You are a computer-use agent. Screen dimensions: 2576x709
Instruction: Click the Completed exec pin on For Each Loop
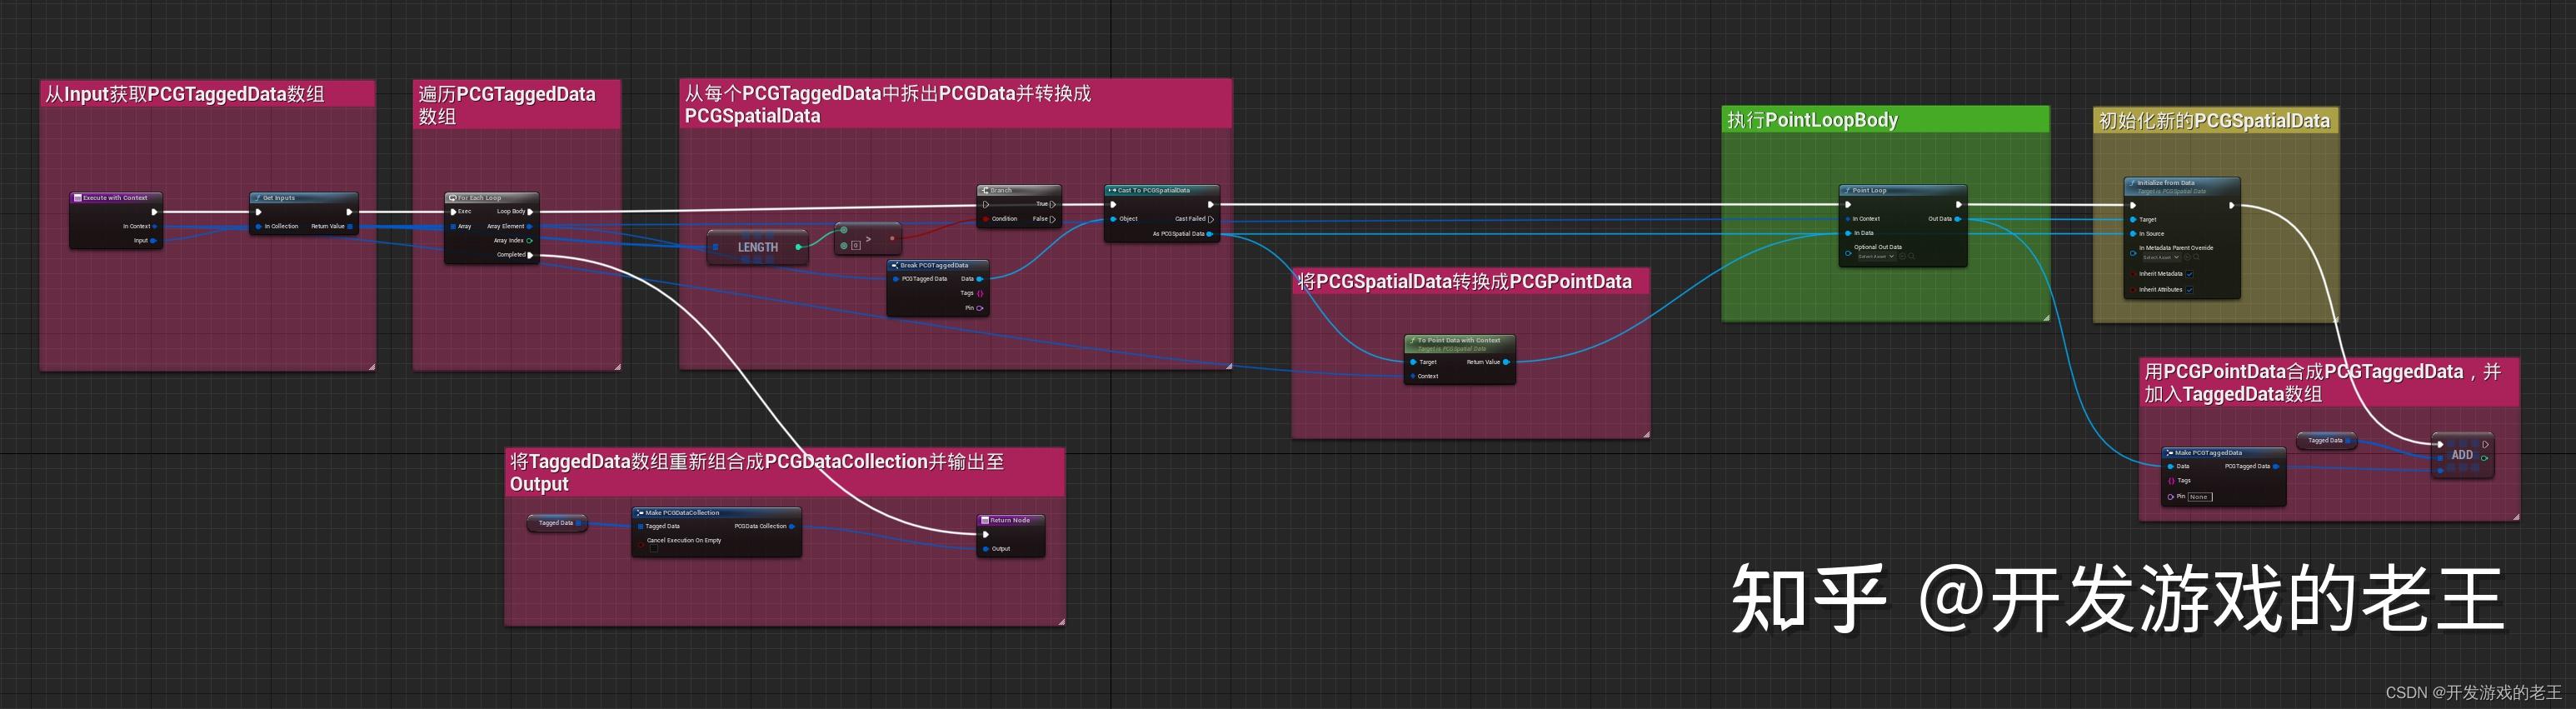(530, 255)
